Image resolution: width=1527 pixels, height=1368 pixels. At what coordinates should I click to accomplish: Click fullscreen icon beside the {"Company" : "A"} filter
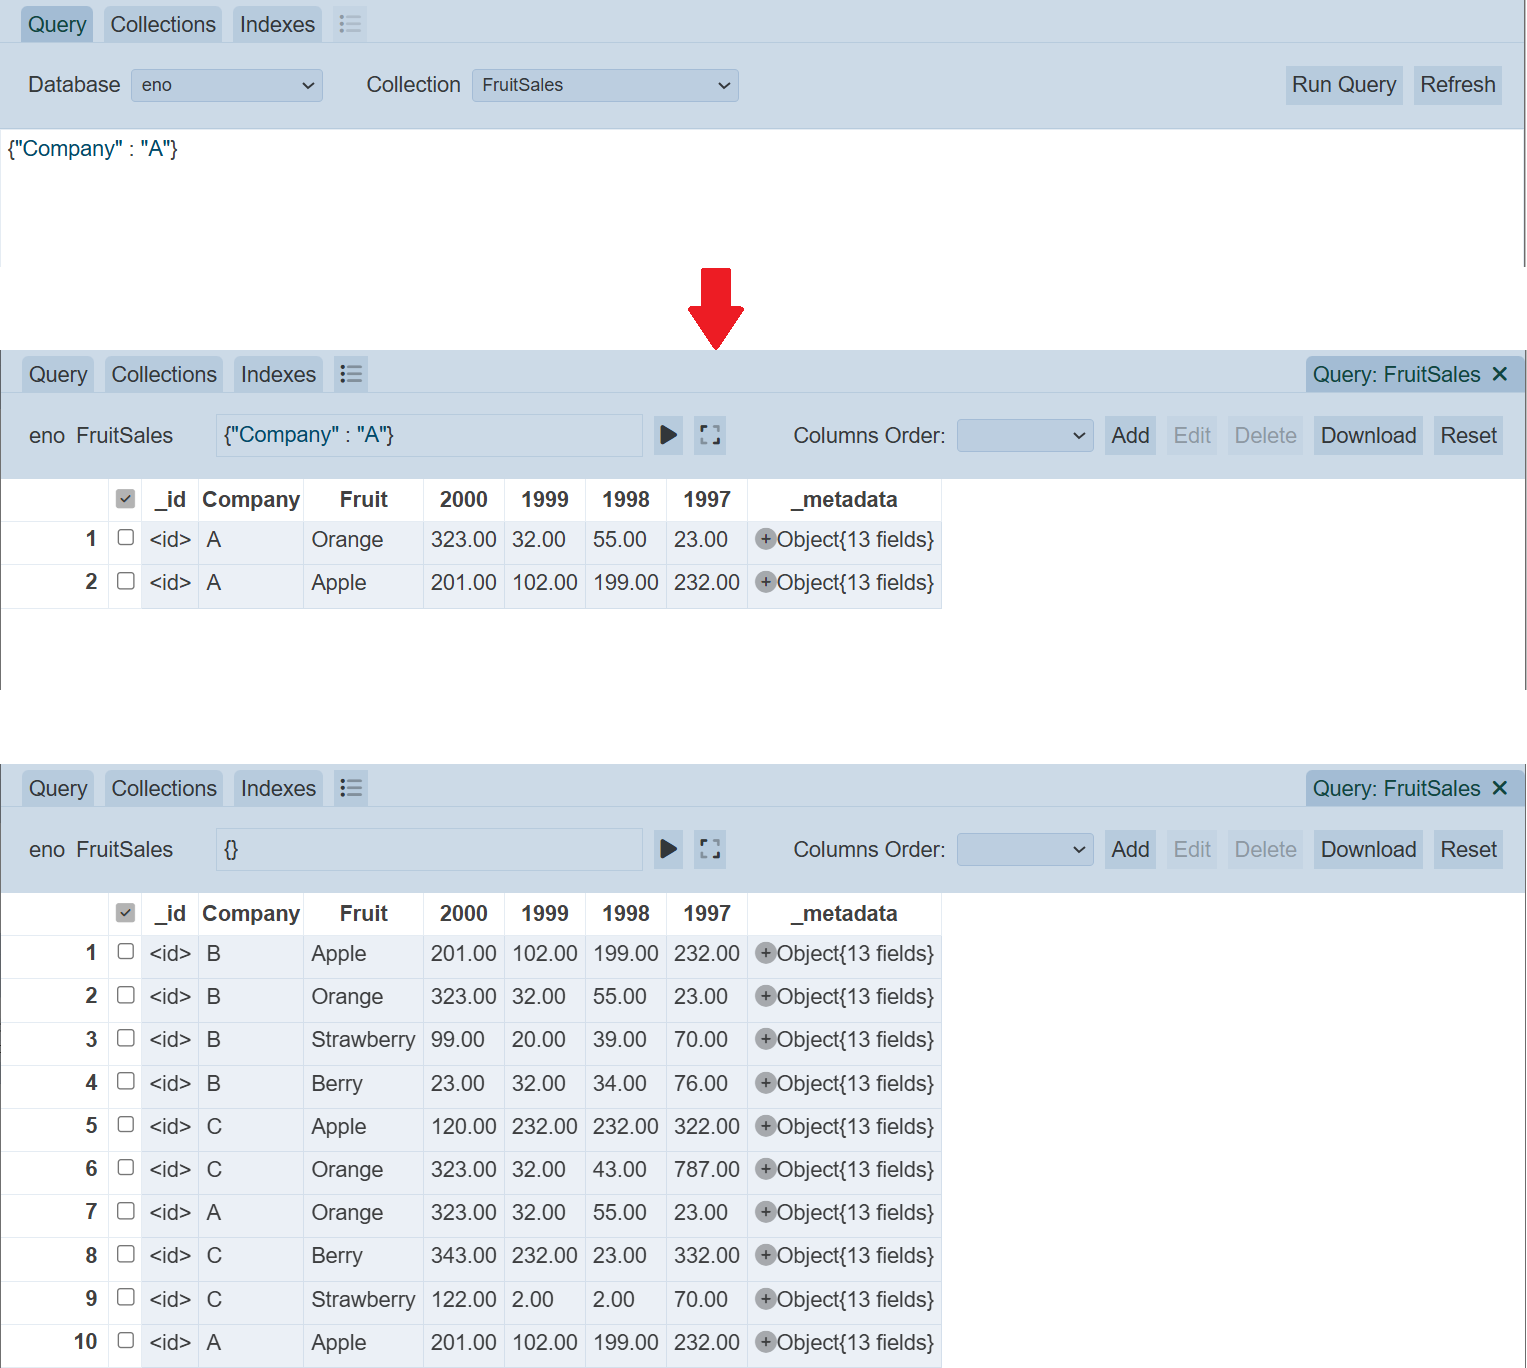point(710,435)
